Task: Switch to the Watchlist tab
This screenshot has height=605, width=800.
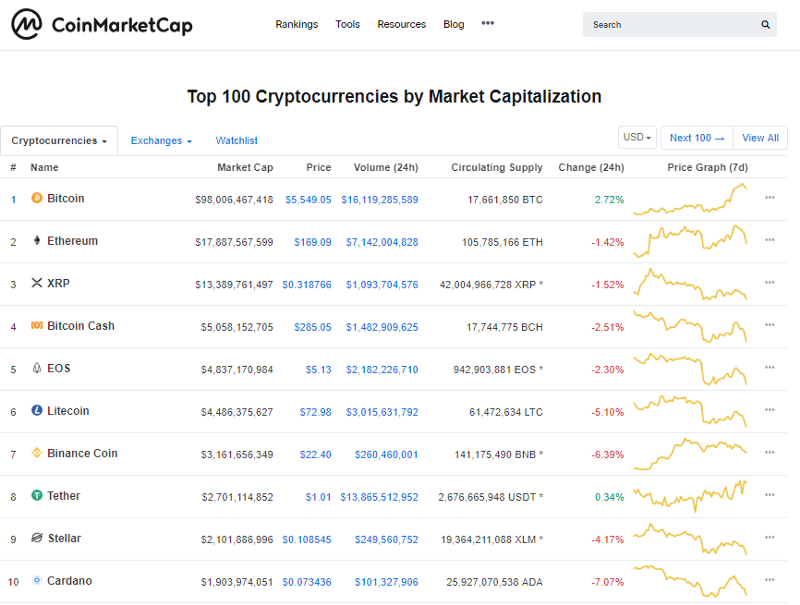Action: 237,141
